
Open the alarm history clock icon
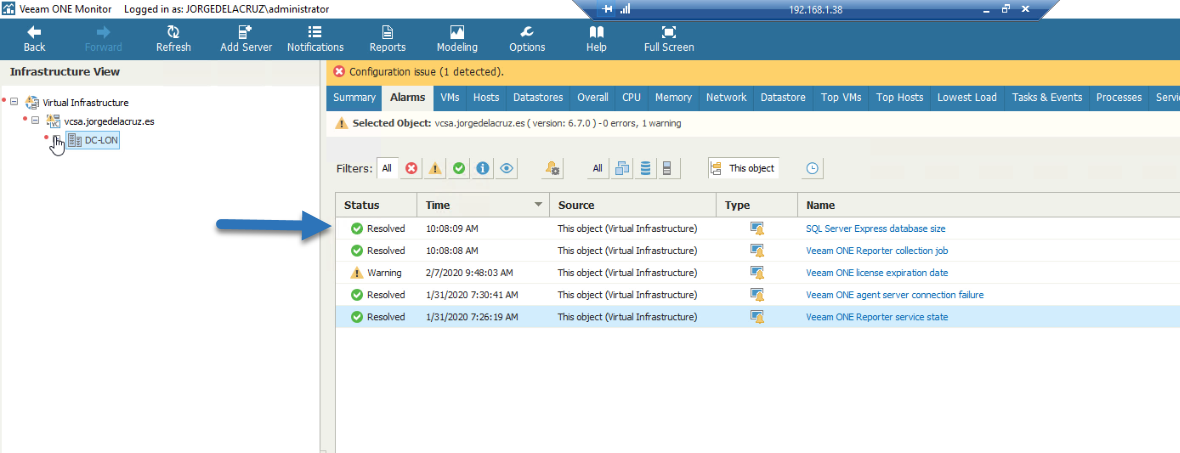pos(812,169)
